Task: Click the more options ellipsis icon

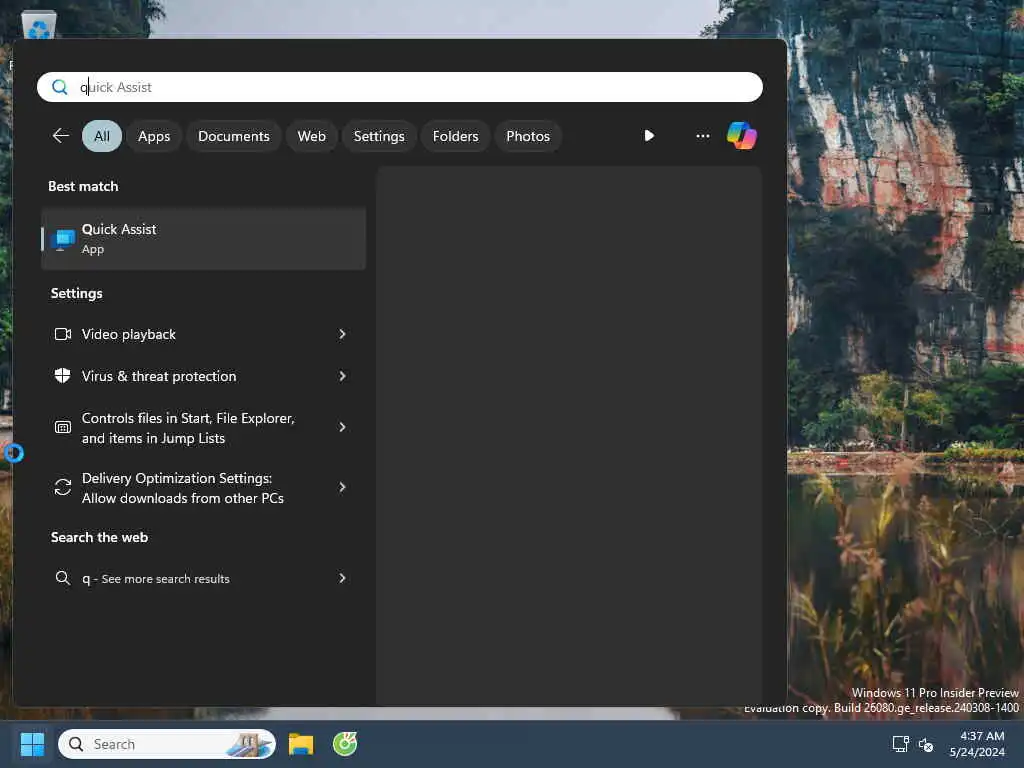Action: click(x=703, y=136)
